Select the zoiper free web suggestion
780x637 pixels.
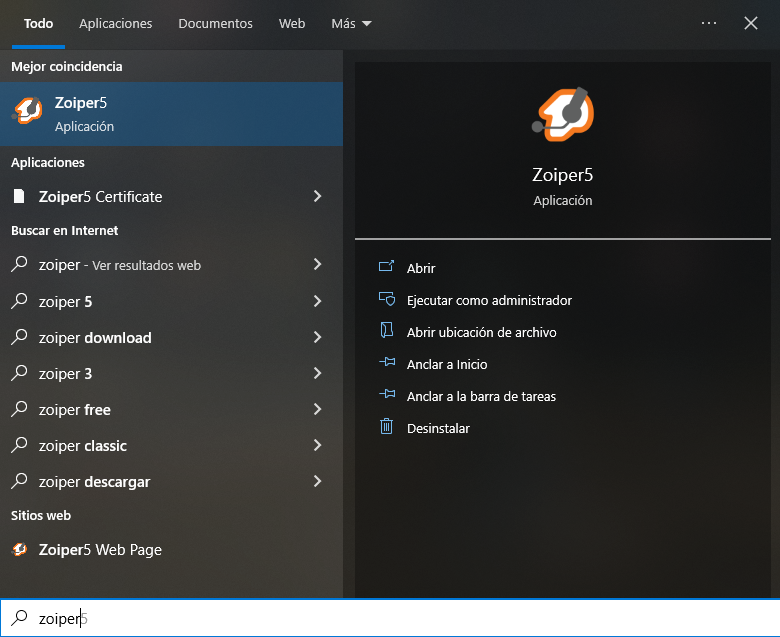(171, 409)
